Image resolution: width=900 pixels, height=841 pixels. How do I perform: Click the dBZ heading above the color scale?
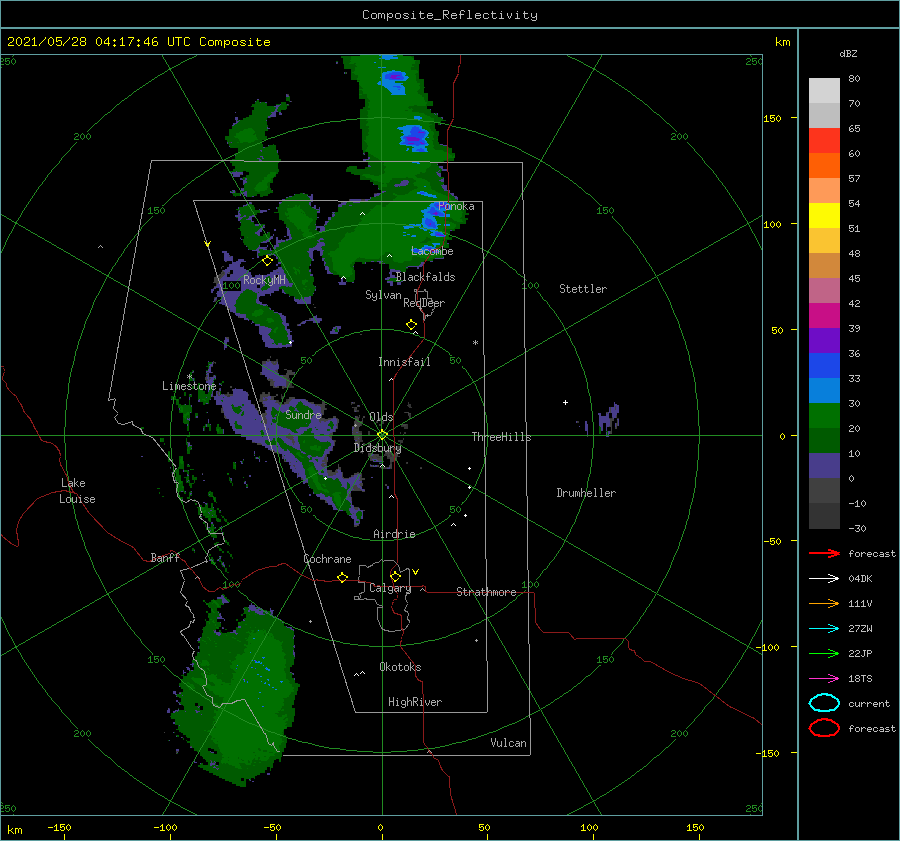[848, 54]
